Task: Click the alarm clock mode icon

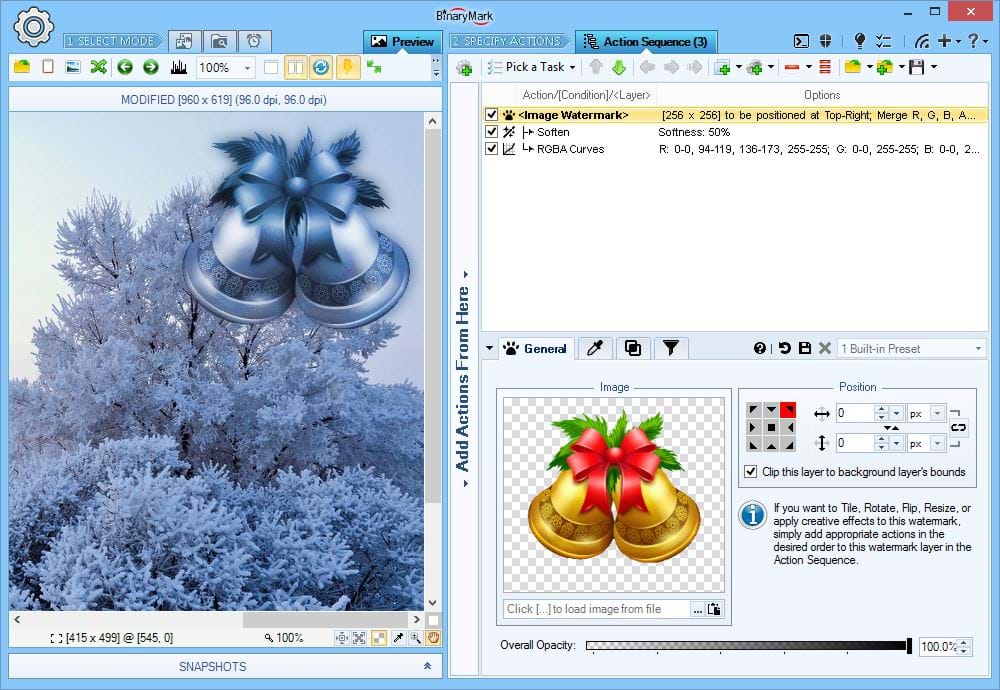Action: (254, 41)
